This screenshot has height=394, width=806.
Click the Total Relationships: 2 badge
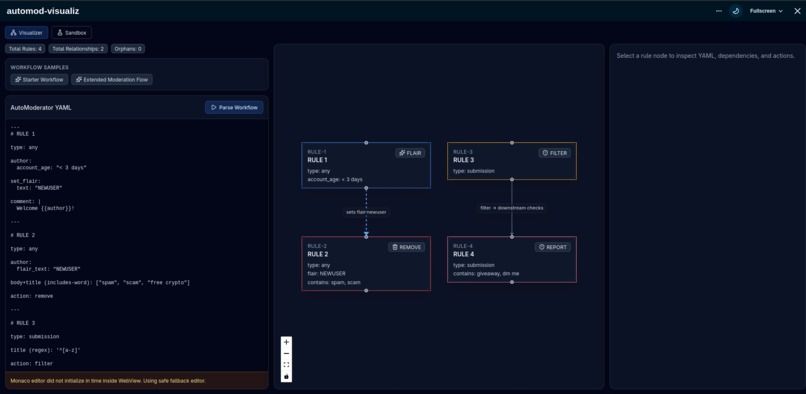point(78,49)
